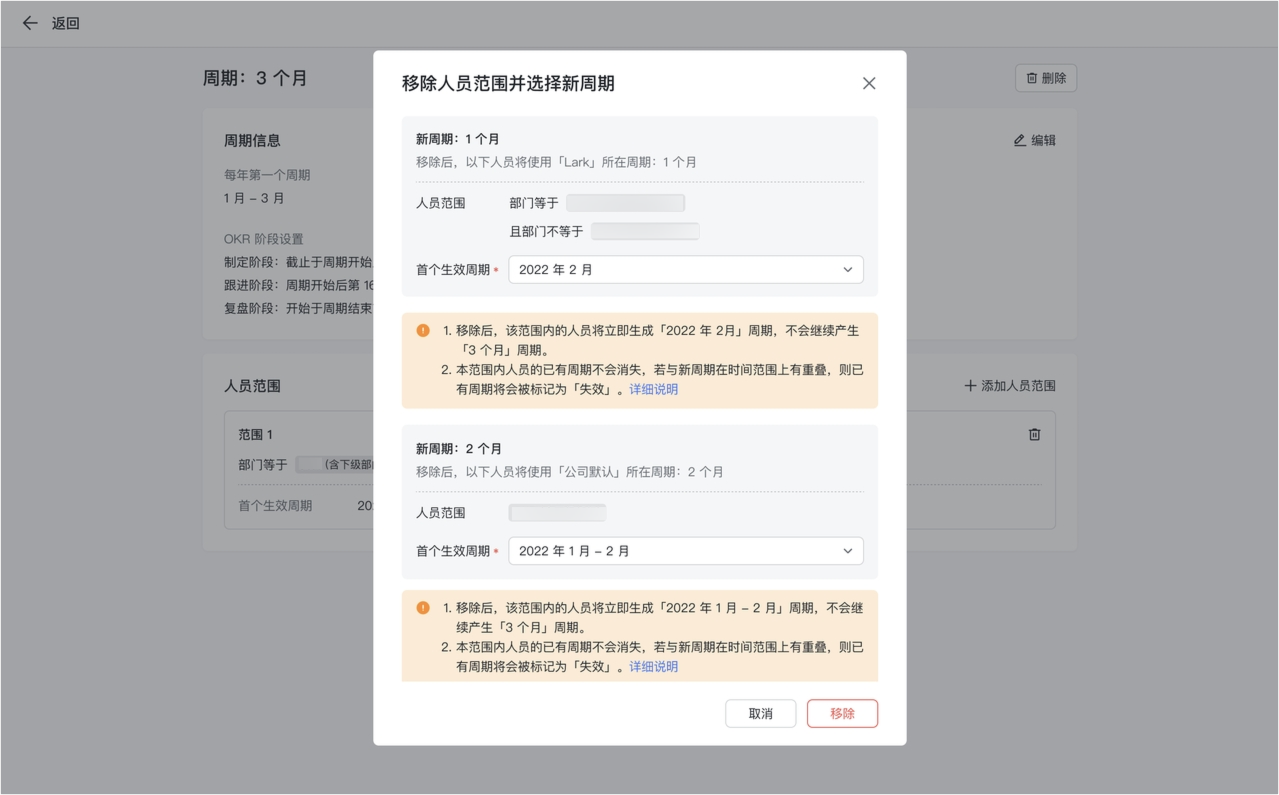Click 编辑 with the pencil icon
1279x795 pixels.
[1035, 140]
